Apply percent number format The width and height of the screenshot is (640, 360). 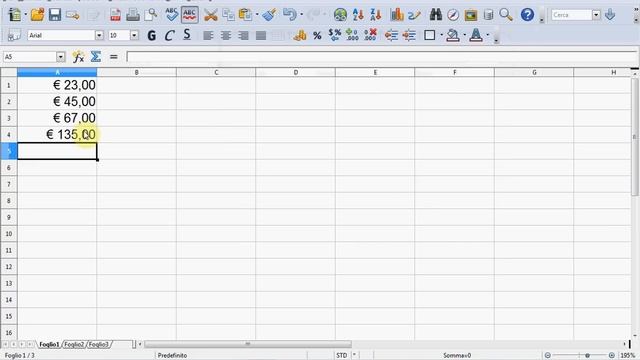point(317,36)
